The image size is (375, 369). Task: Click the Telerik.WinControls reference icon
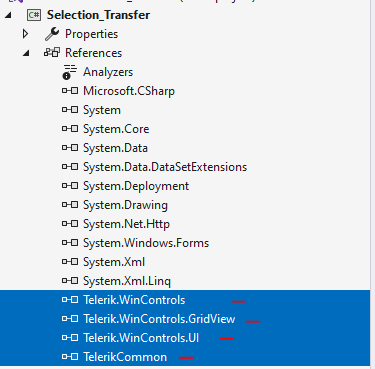(70, 300)
